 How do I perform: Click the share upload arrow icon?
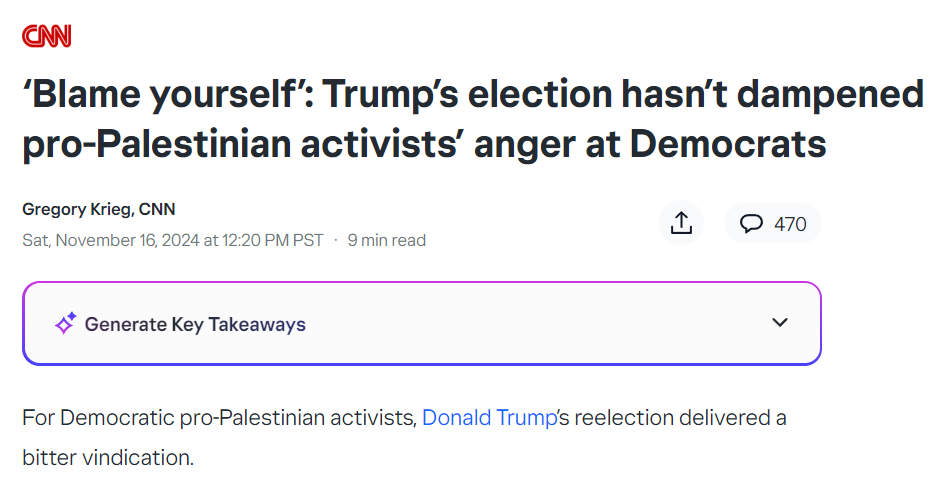coord(681,223)
